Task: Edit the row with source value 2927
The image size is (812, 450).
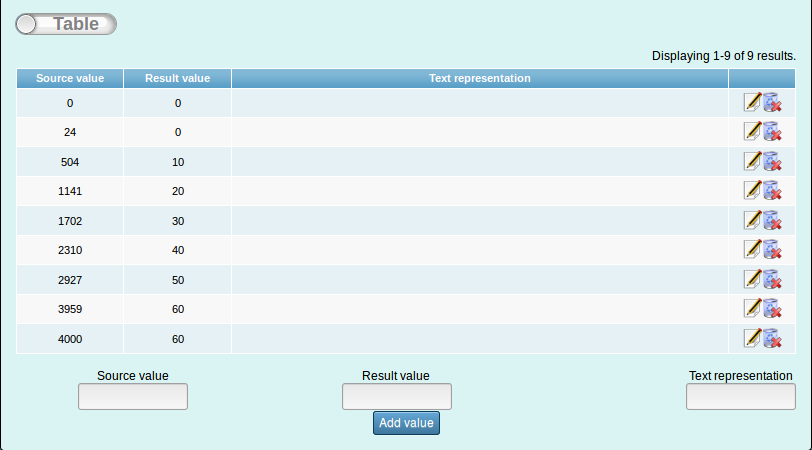Action: click(753, 279)
